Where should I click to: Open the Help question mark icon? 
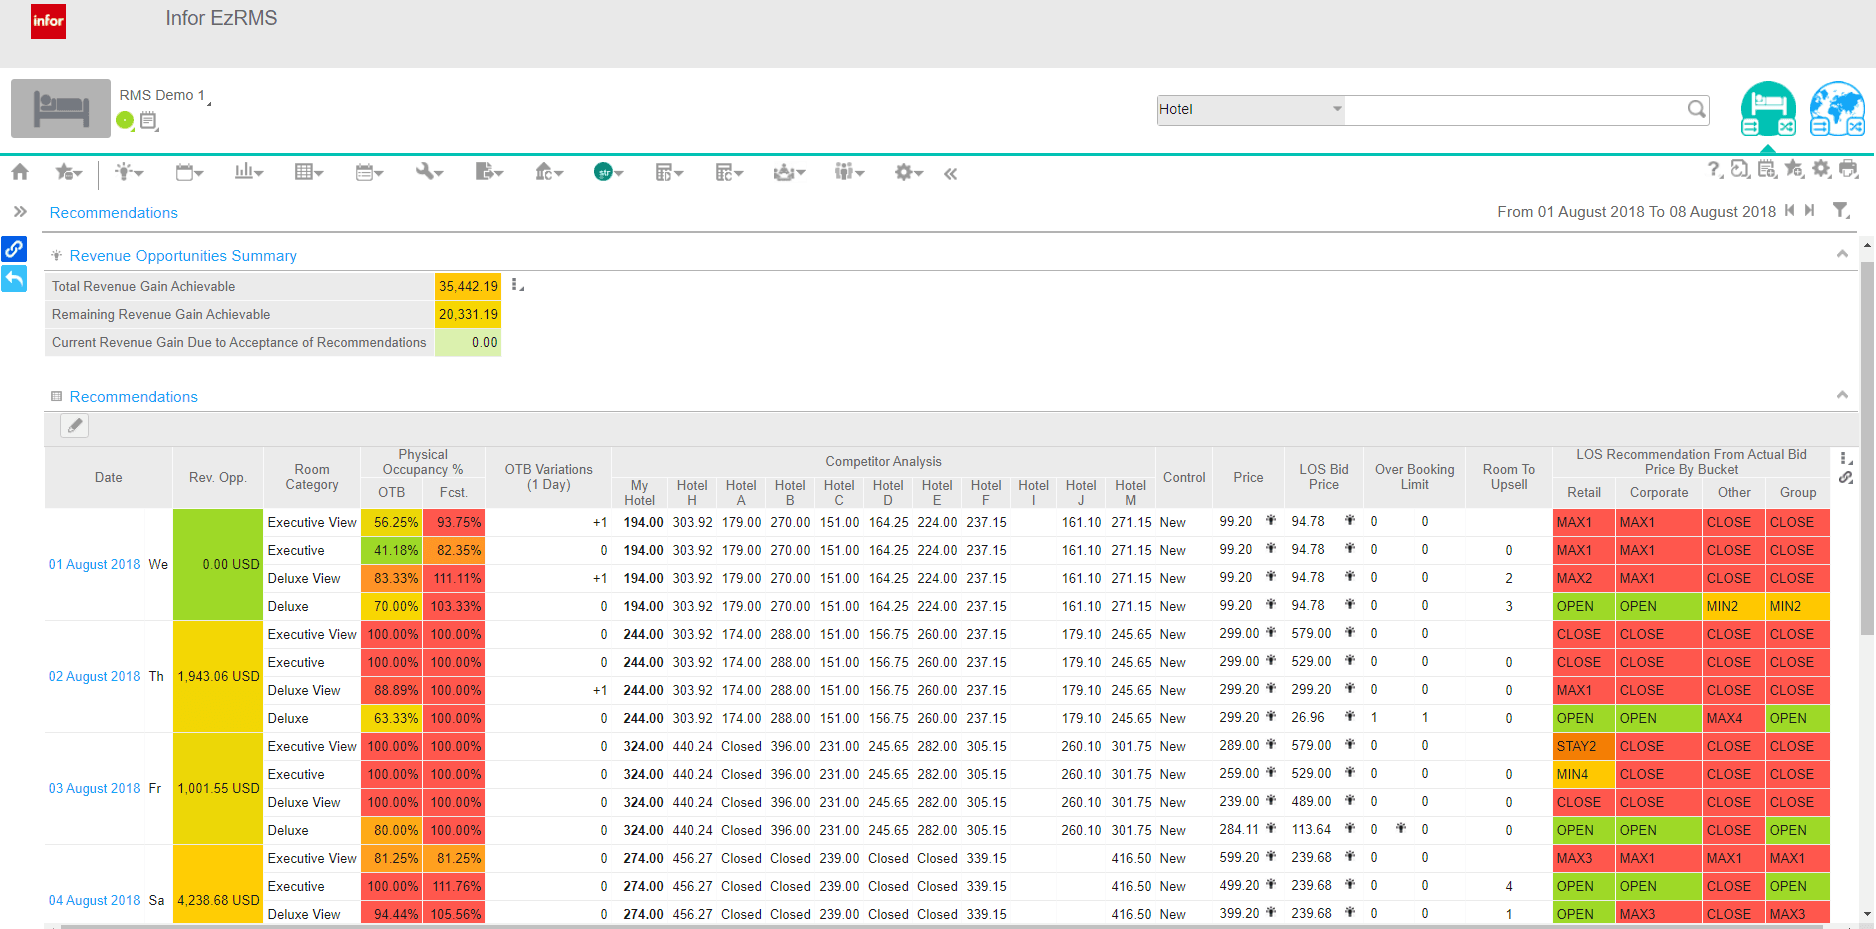pos(1713,169)
